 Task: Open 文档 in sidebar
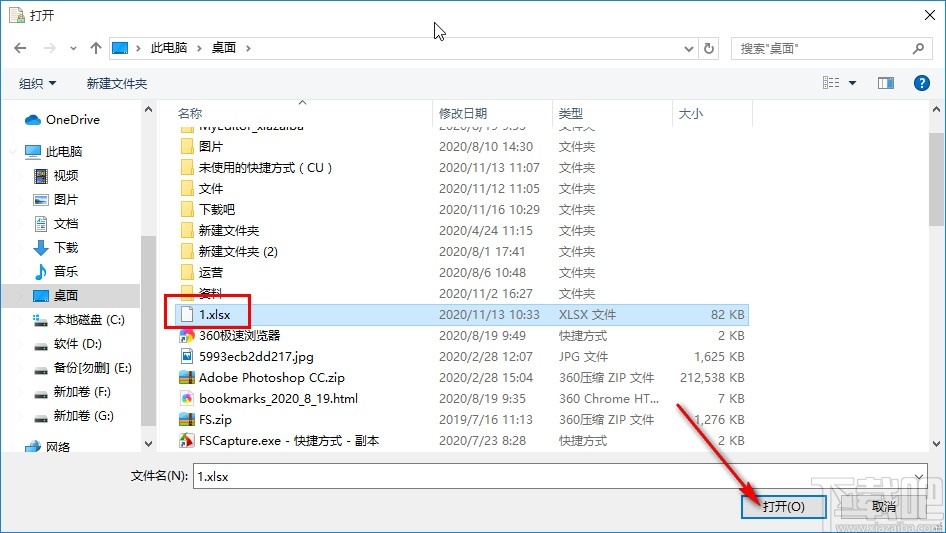pyautogui.click(x=56, y=223)
